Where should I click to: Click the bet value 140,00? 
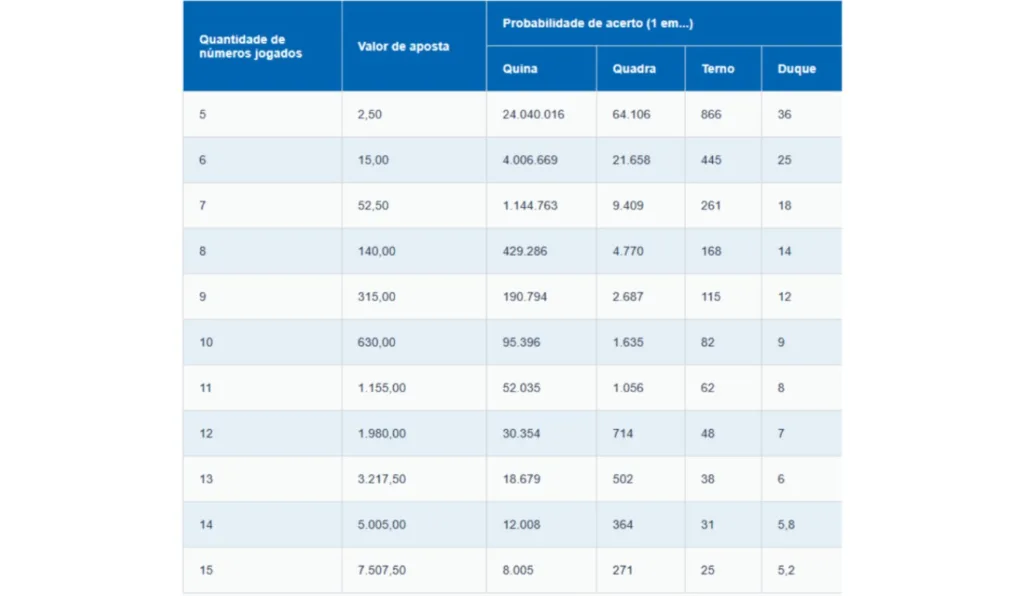[376, 251]
